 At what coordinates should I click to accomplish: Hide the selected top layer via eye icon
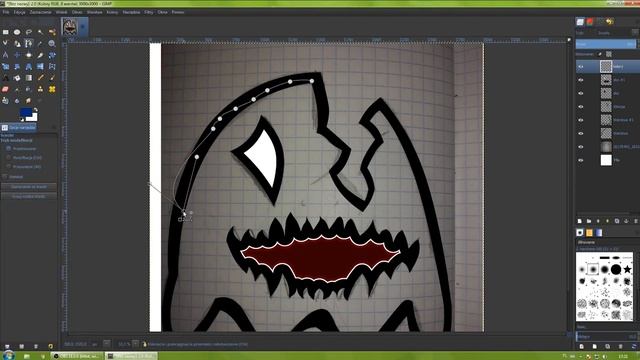(x=581, y=67)
